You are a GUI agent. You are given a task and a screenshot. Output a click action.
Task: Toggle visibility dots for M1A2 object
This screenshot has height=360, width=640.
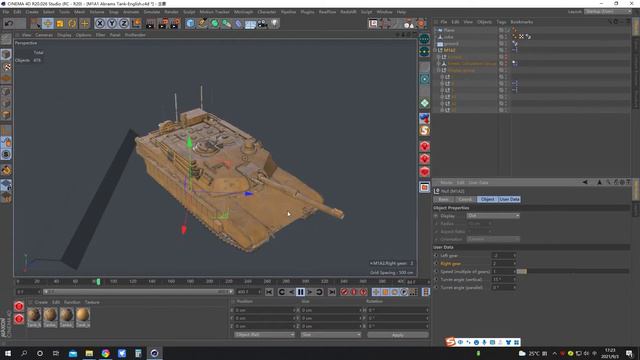pyautogui.click(x=506, y=50)
